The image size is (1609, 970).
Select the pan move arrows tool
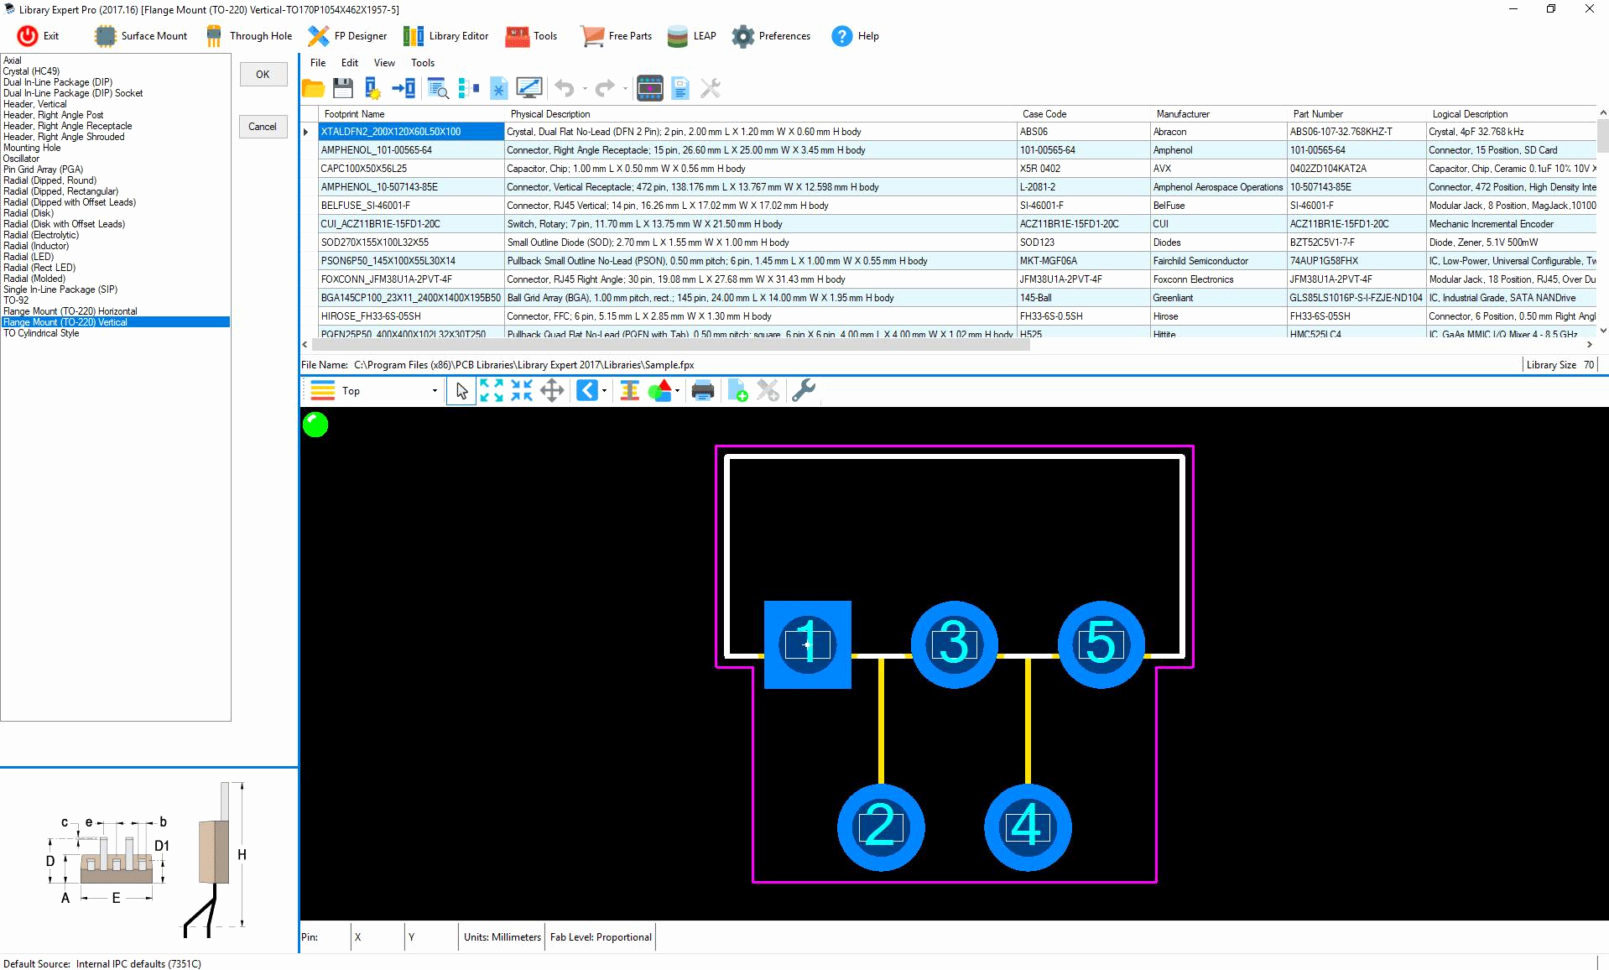pos(552,391)
